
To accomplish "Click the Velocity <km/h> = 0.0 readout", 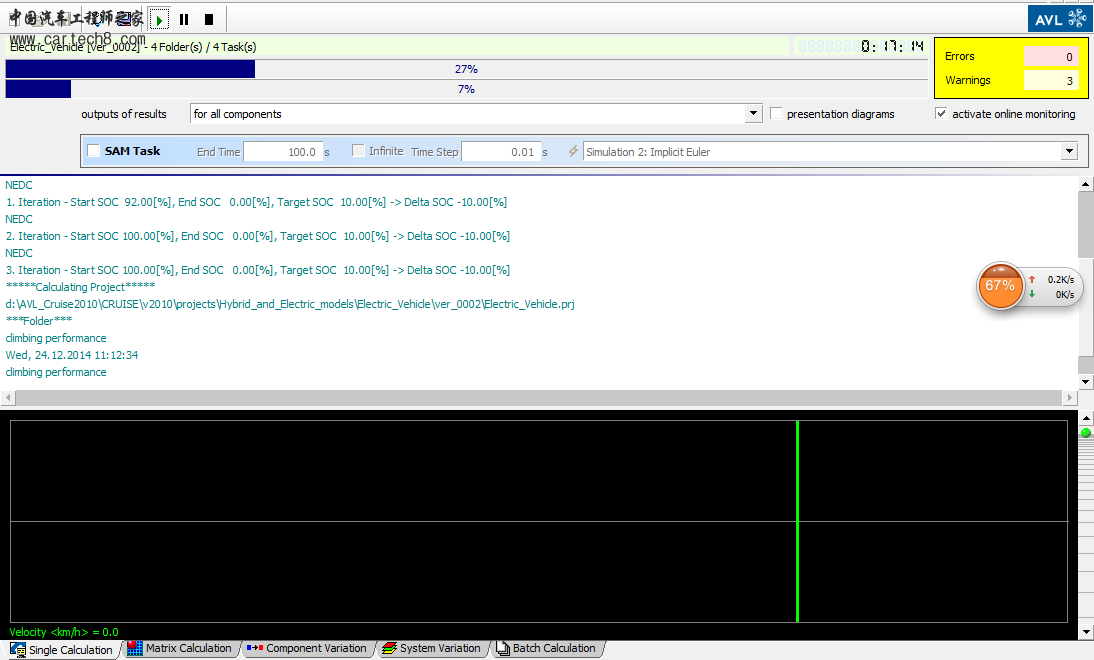I will 63,632.
